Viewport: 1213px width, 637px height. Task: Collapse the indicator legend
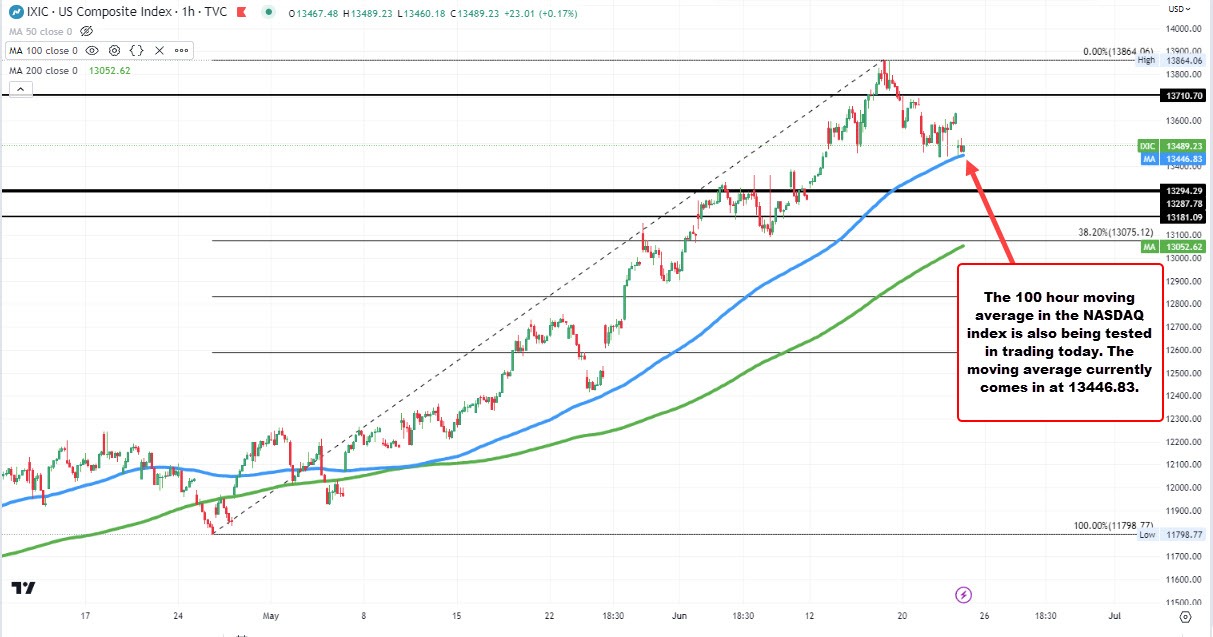click(19, 88)
